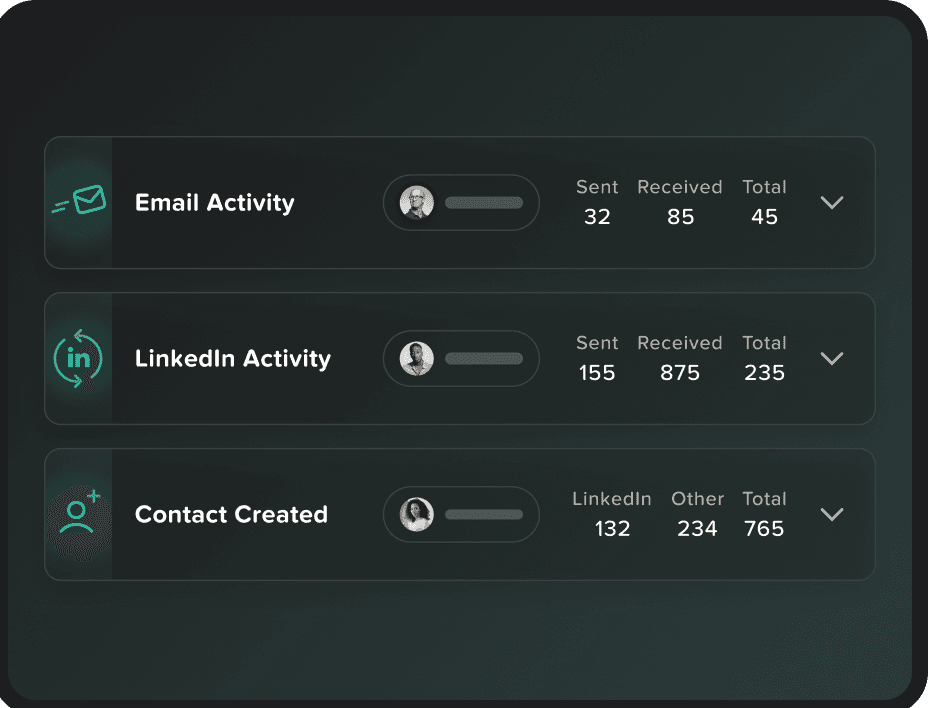Screen dimensions: 928x708
Task: Click the progress bar in Email Activity row
Action: click(x=485, y=202)
